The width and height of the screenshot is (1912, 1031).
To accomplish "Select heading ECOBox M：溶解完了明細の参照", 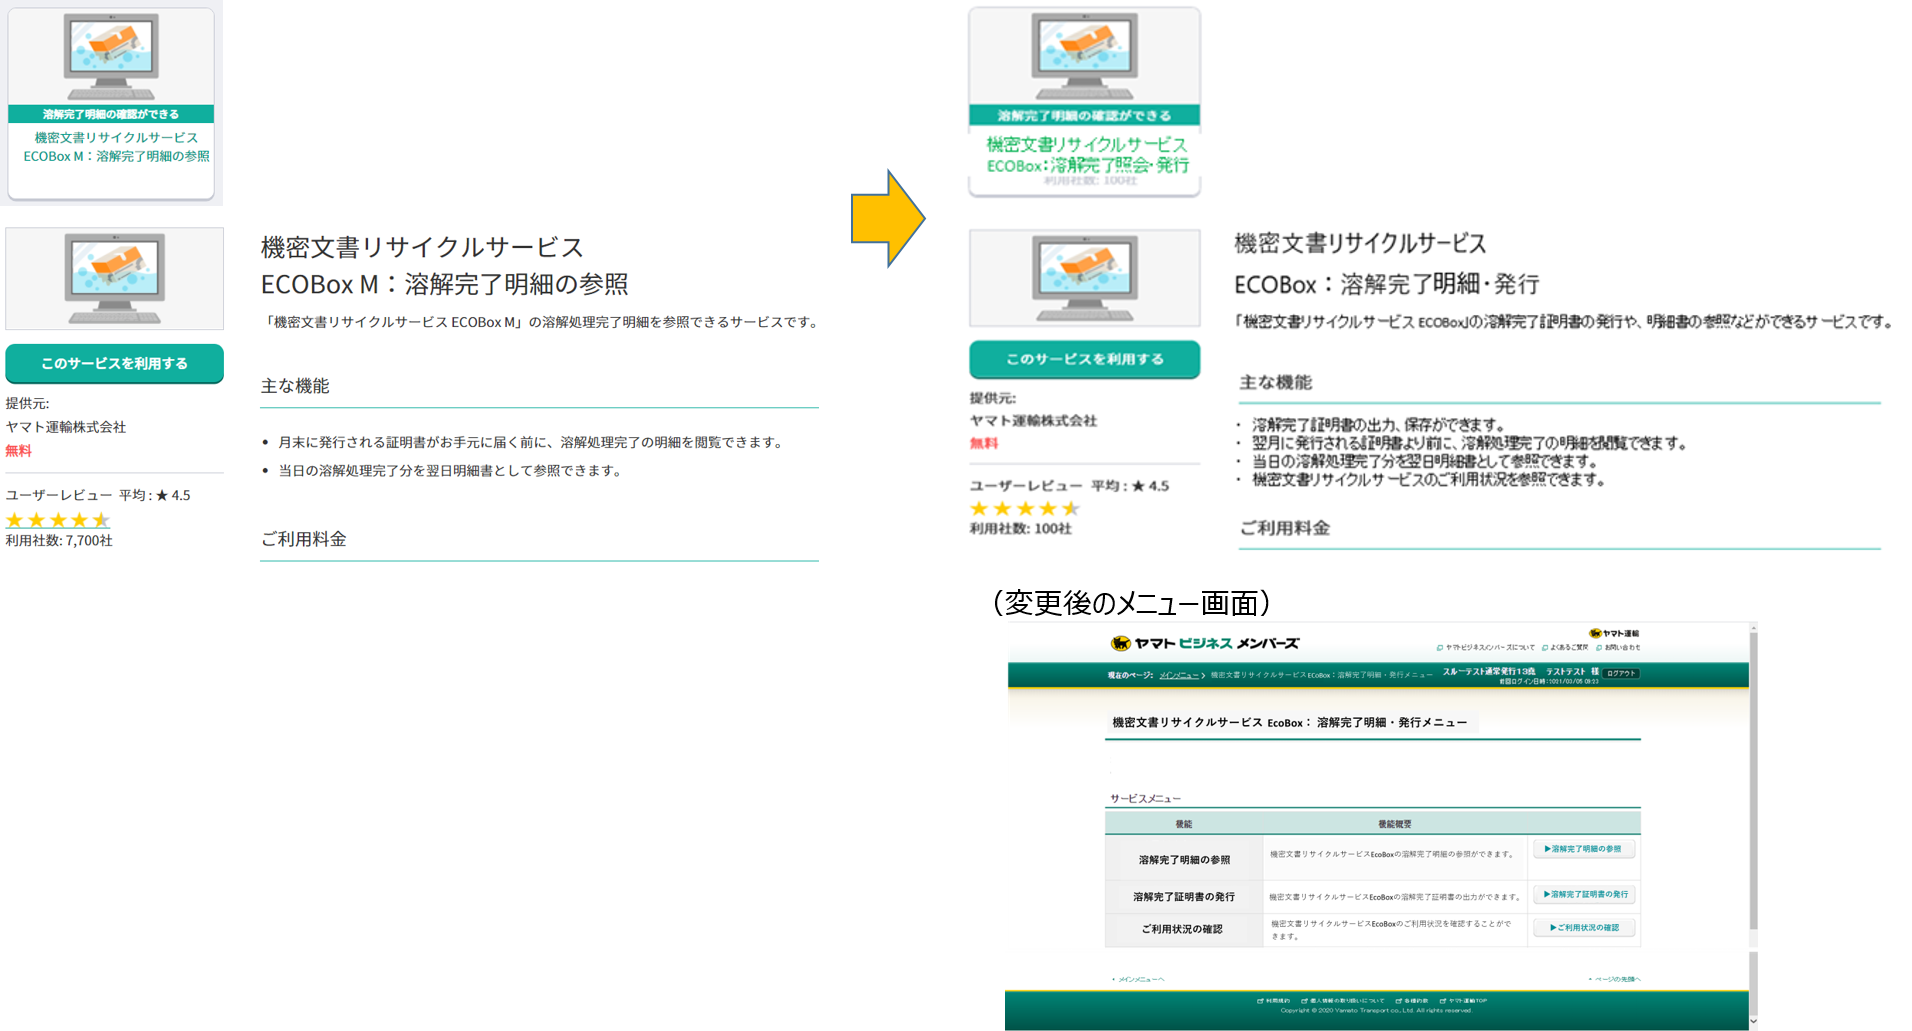I will click(444, 284).
